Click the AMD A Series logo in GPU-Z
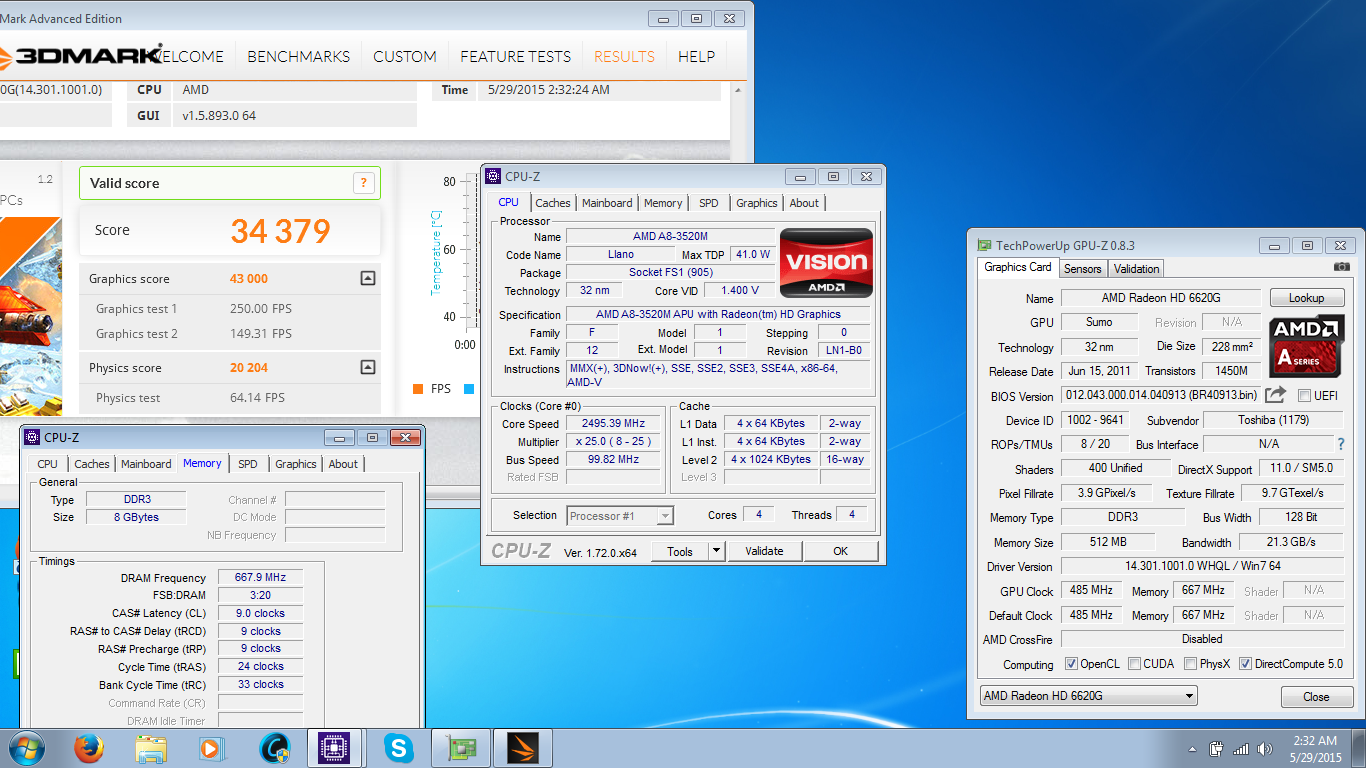The width and height of the screenshot is (1366, 768). (x=1307, y=345)
